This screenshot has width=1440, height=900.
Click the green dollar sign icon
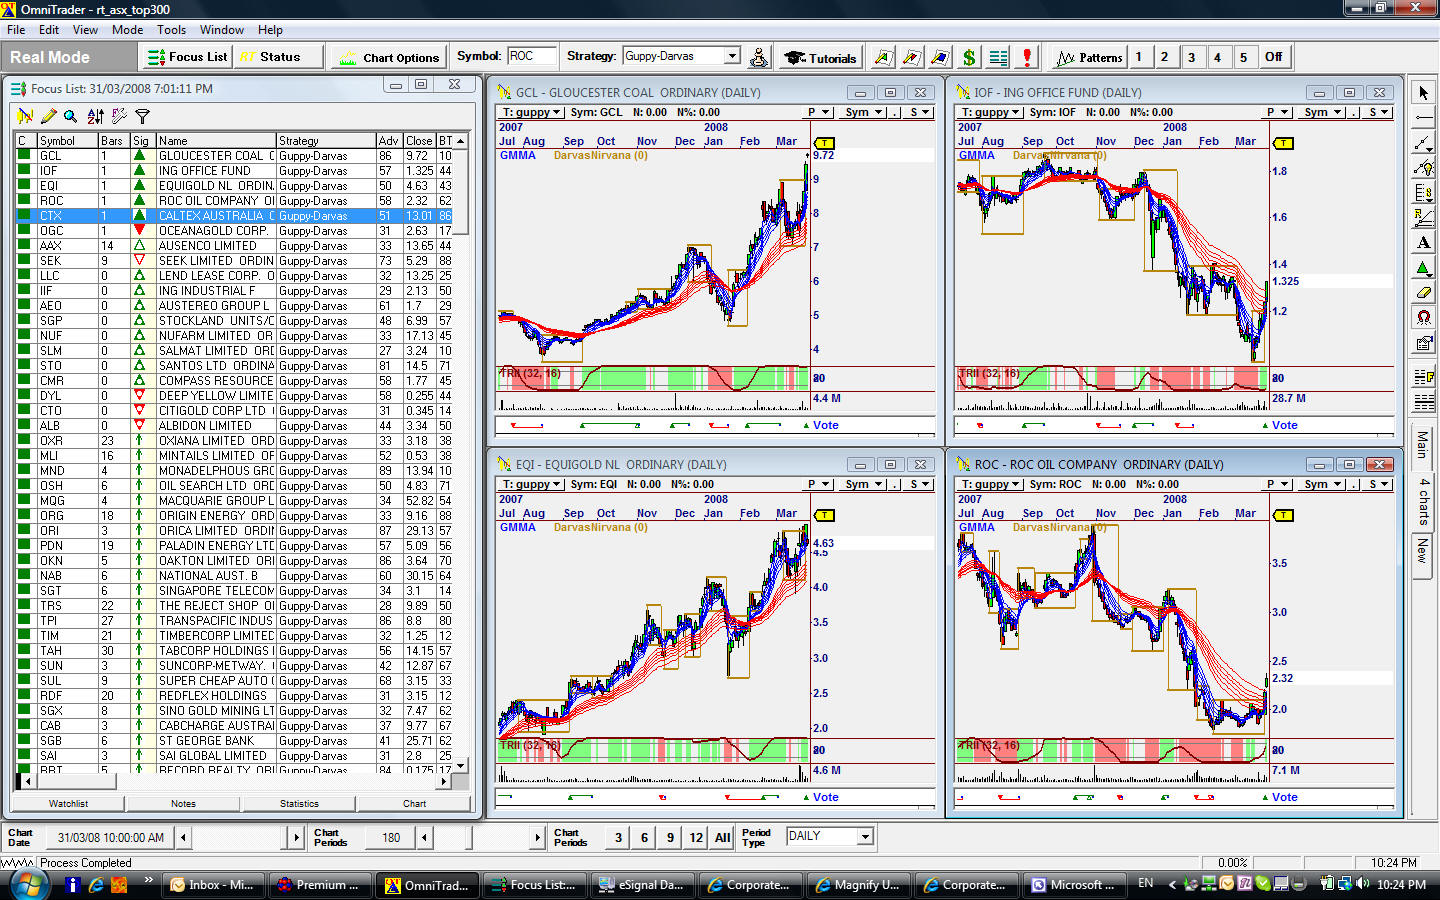(x=969, y=57)
